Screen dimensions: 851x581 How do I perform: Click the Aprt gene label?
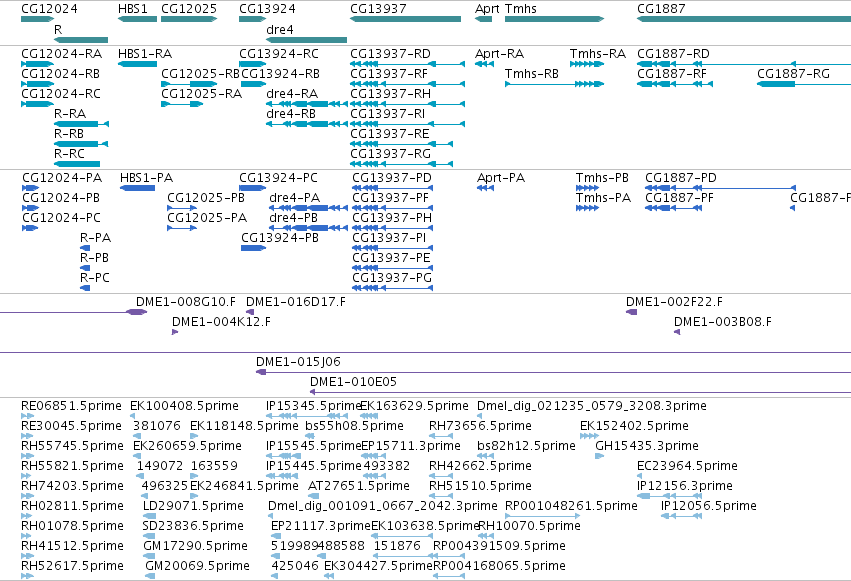(x=487, y=9)
